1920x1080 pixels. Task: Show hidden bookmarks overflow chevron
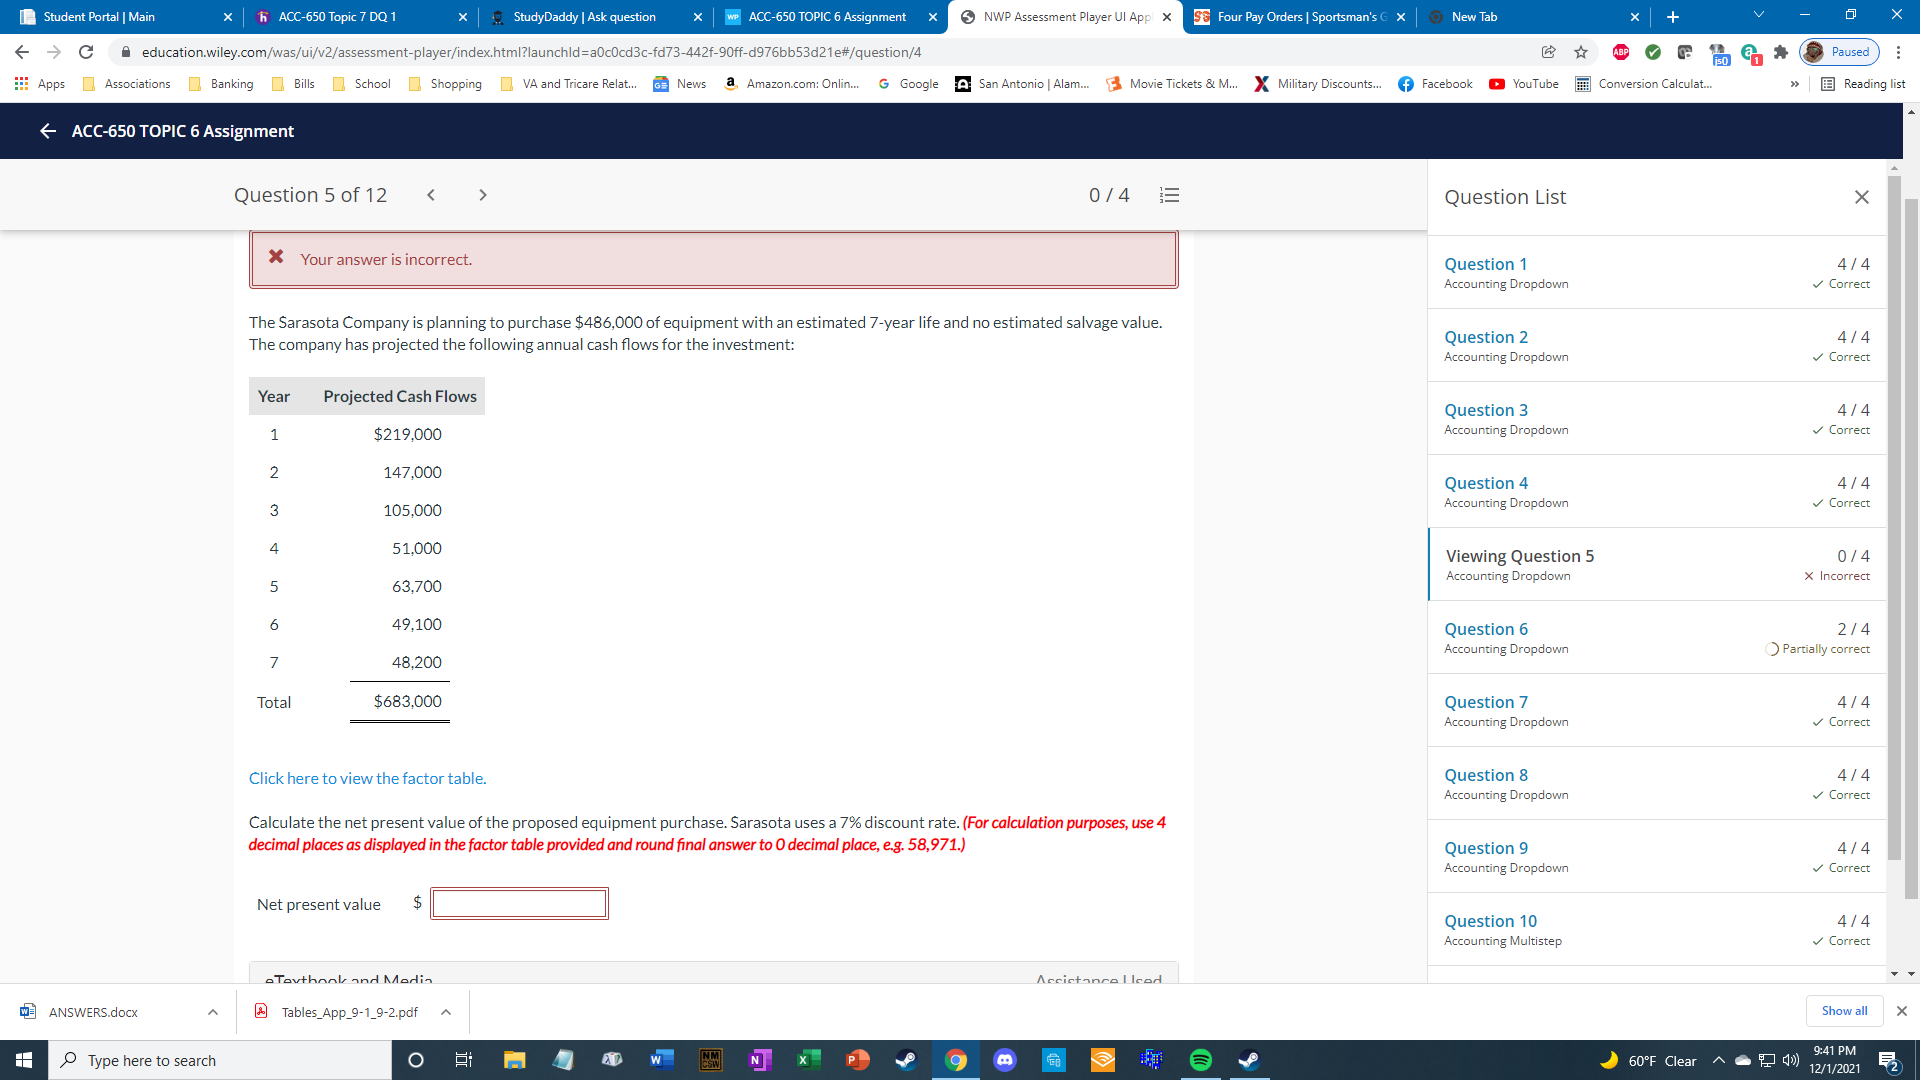[1794, 84]
